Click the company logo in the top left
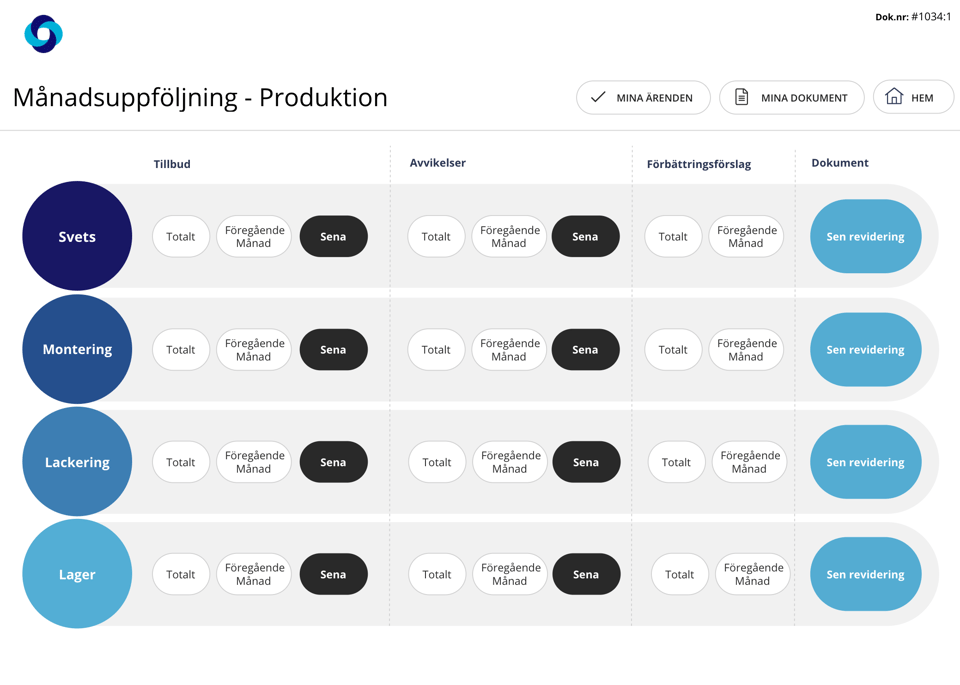This screenshot has height=685, width=960. coord(42,32)
